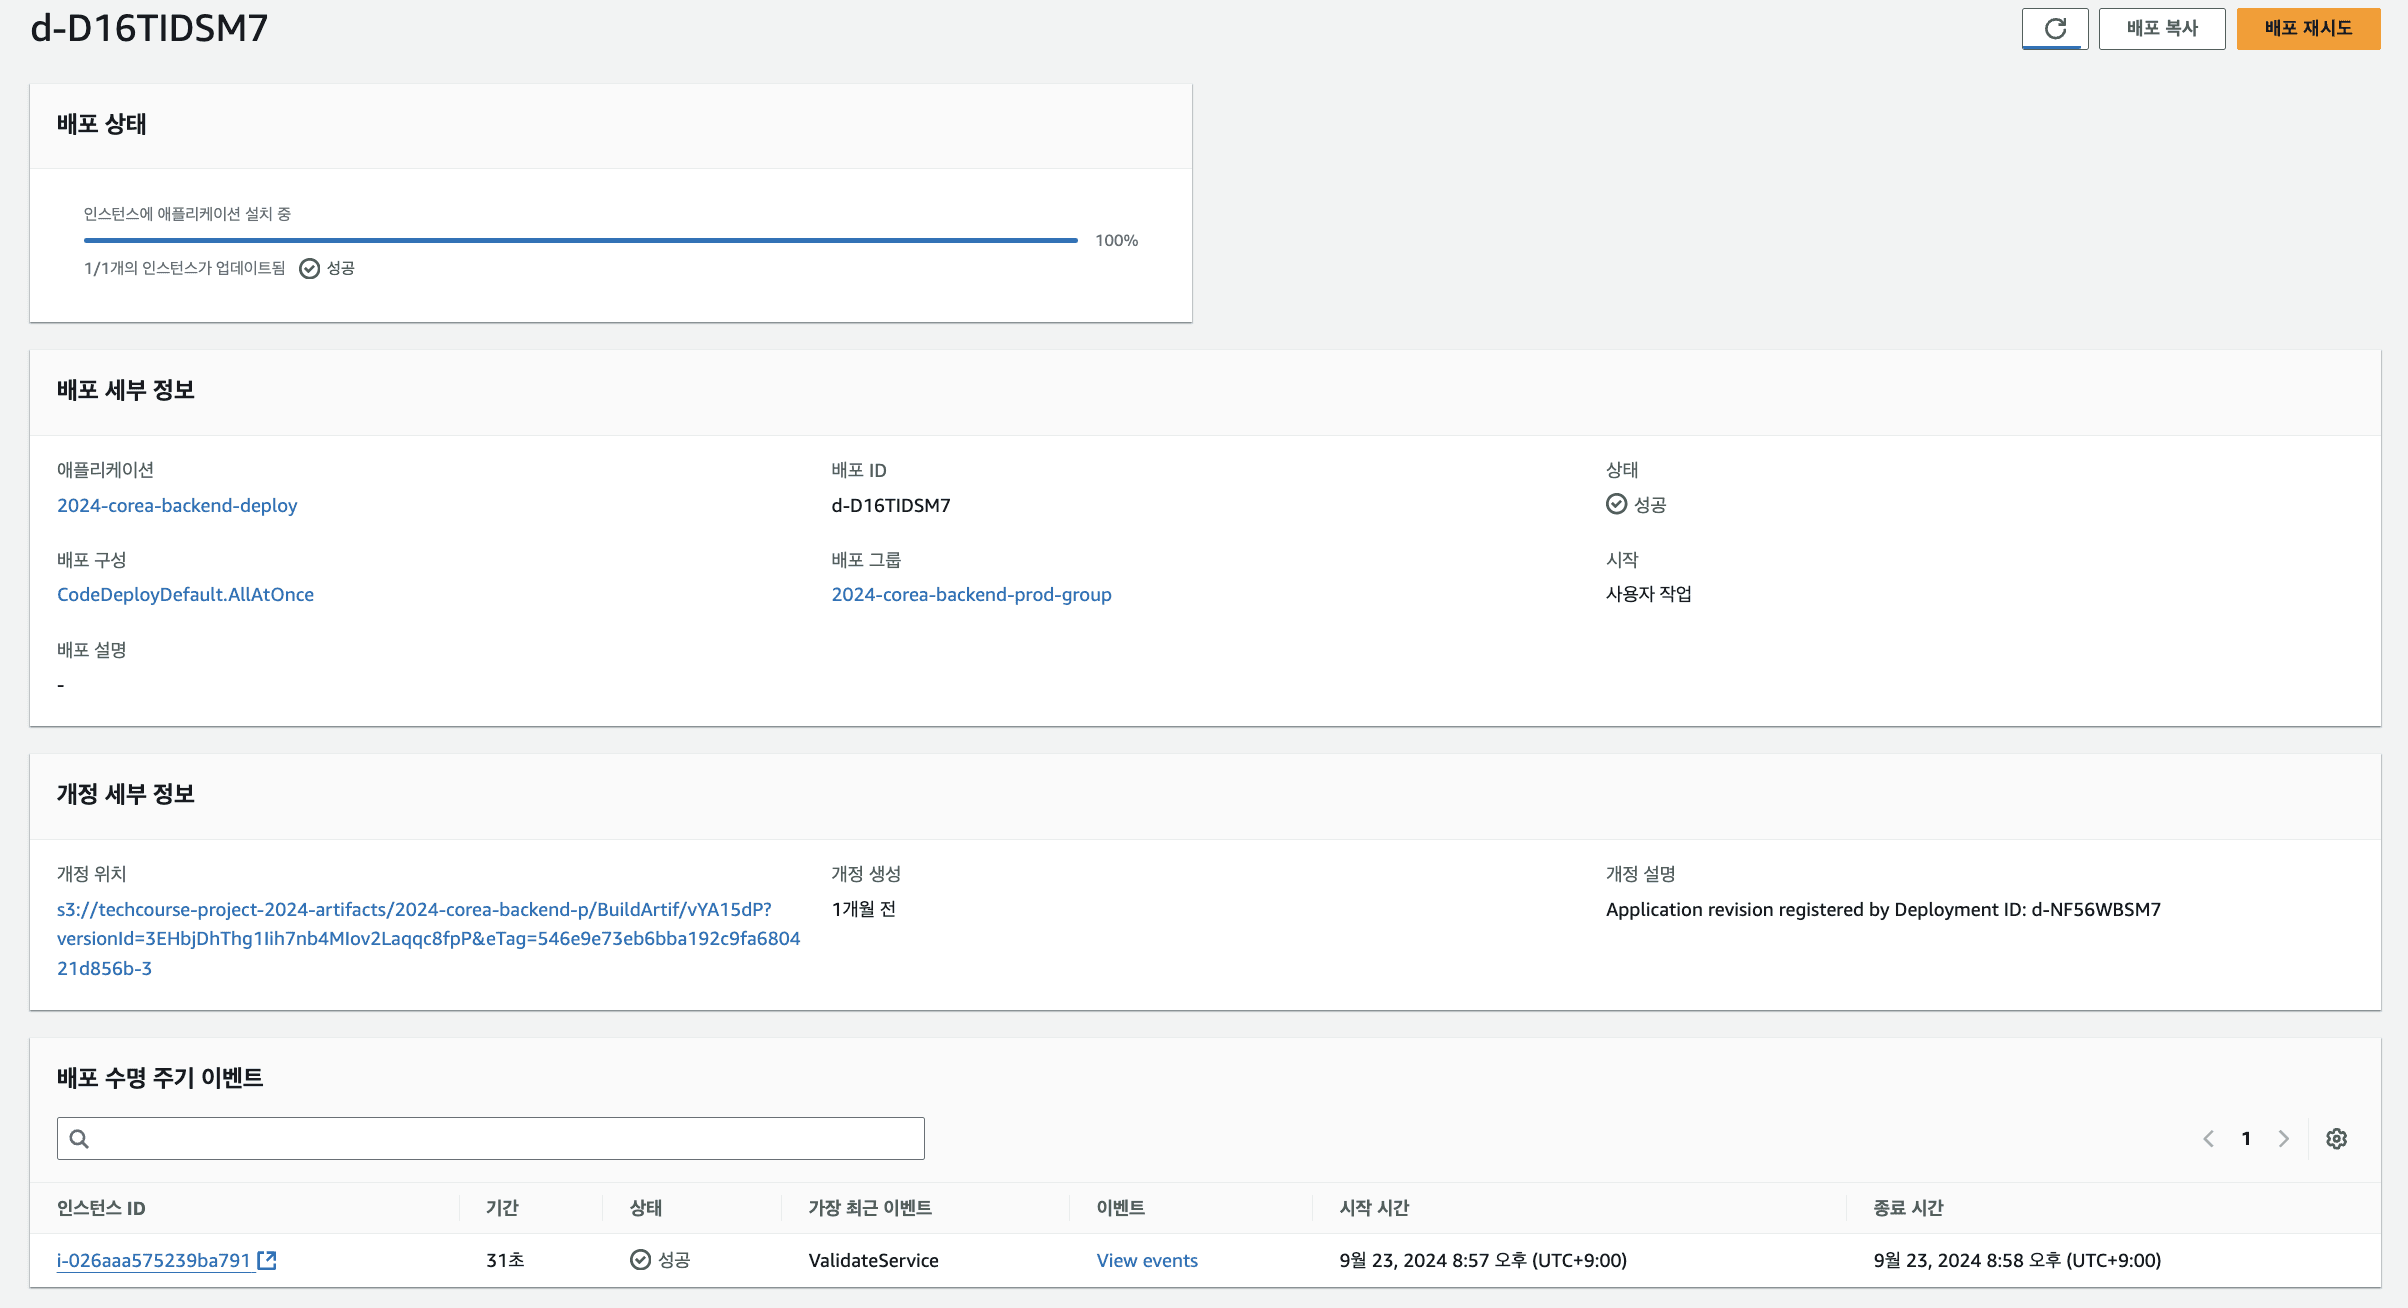The image size is (2408, 1308).
Task: Click the orange 배포 재시도 button
Action: pyautogui.click(x=2307, y=28)
